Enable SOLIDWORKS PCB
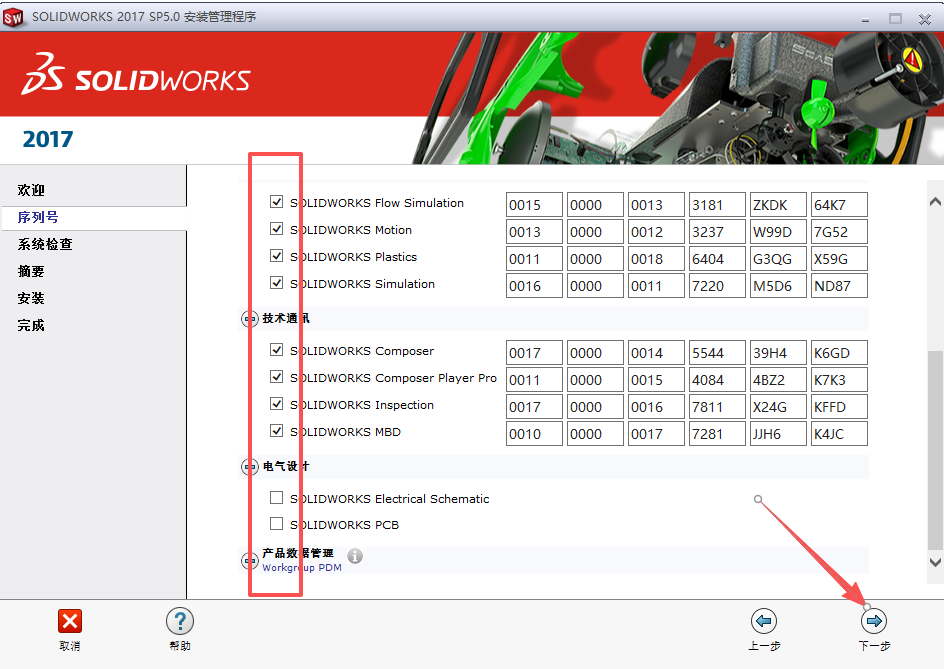The image size is (944, 669). [277, 522]
